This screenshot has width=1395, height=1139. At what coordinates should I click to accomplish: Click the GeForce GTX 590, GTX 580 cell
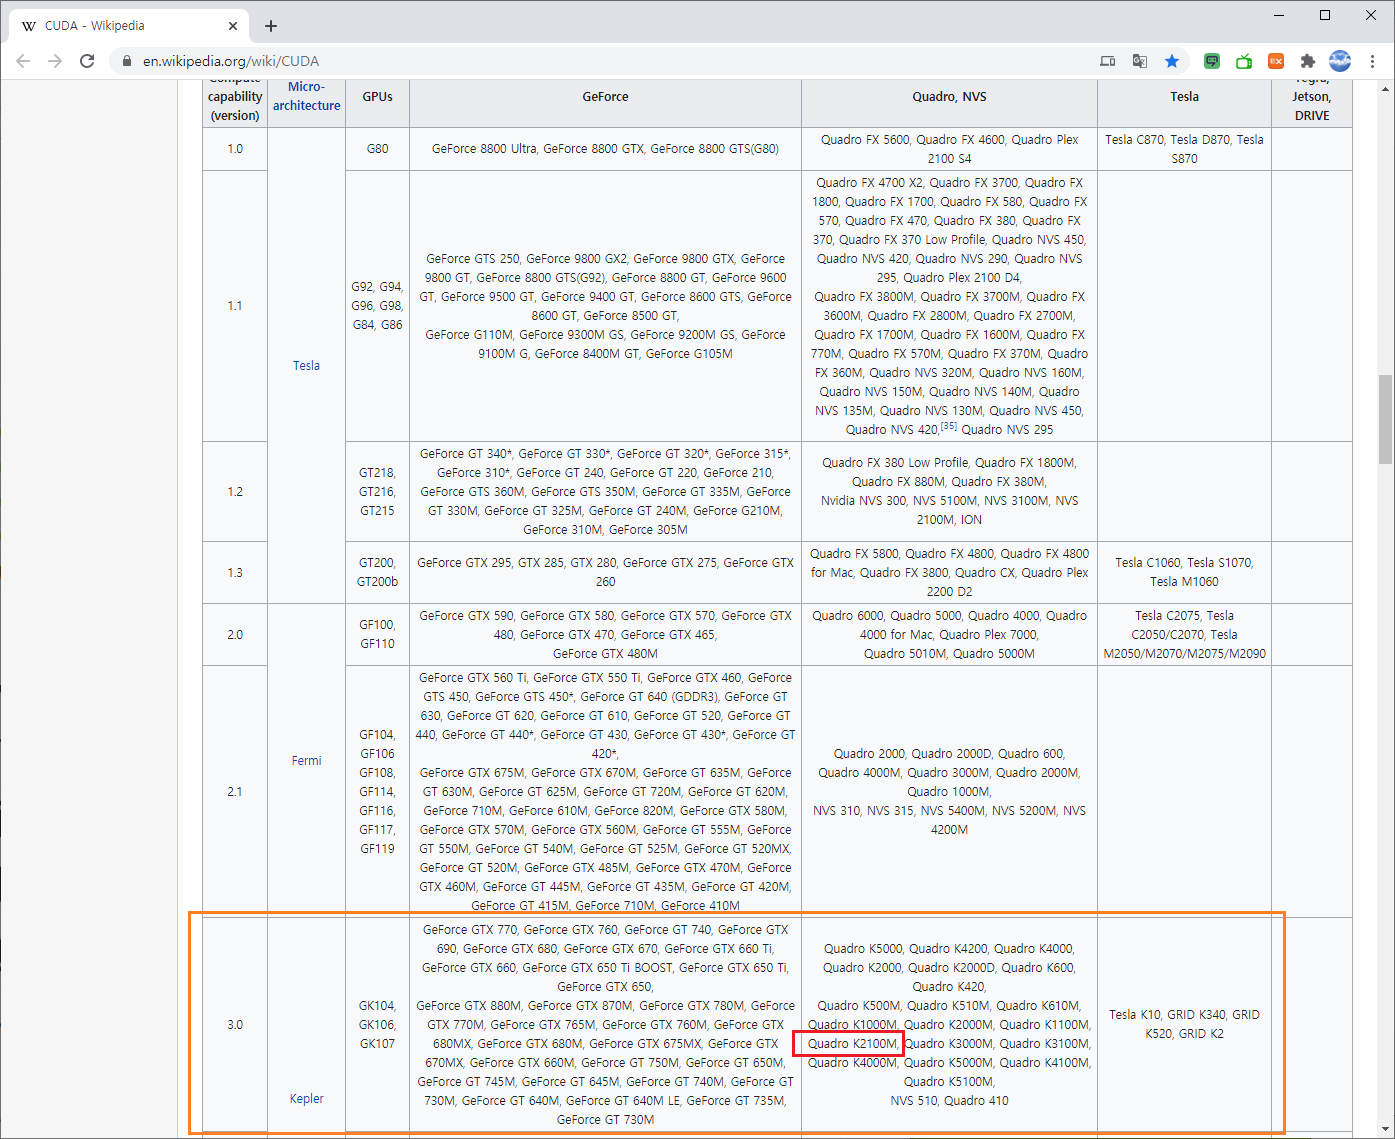tap(605, 635)
